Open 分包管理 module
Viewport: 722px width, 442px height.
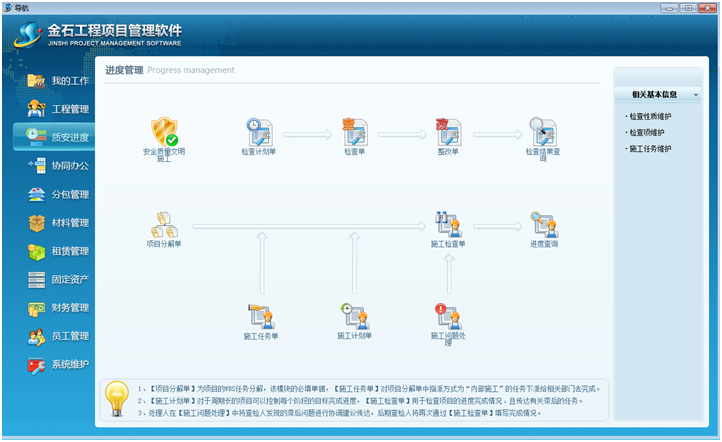pos(58,194)
